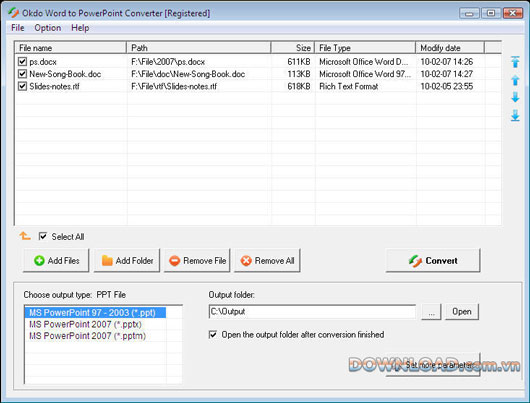Browse for output folder with ellipsis button
The width and height of the screenshot is (530, 403).
[x=431, y=312]
